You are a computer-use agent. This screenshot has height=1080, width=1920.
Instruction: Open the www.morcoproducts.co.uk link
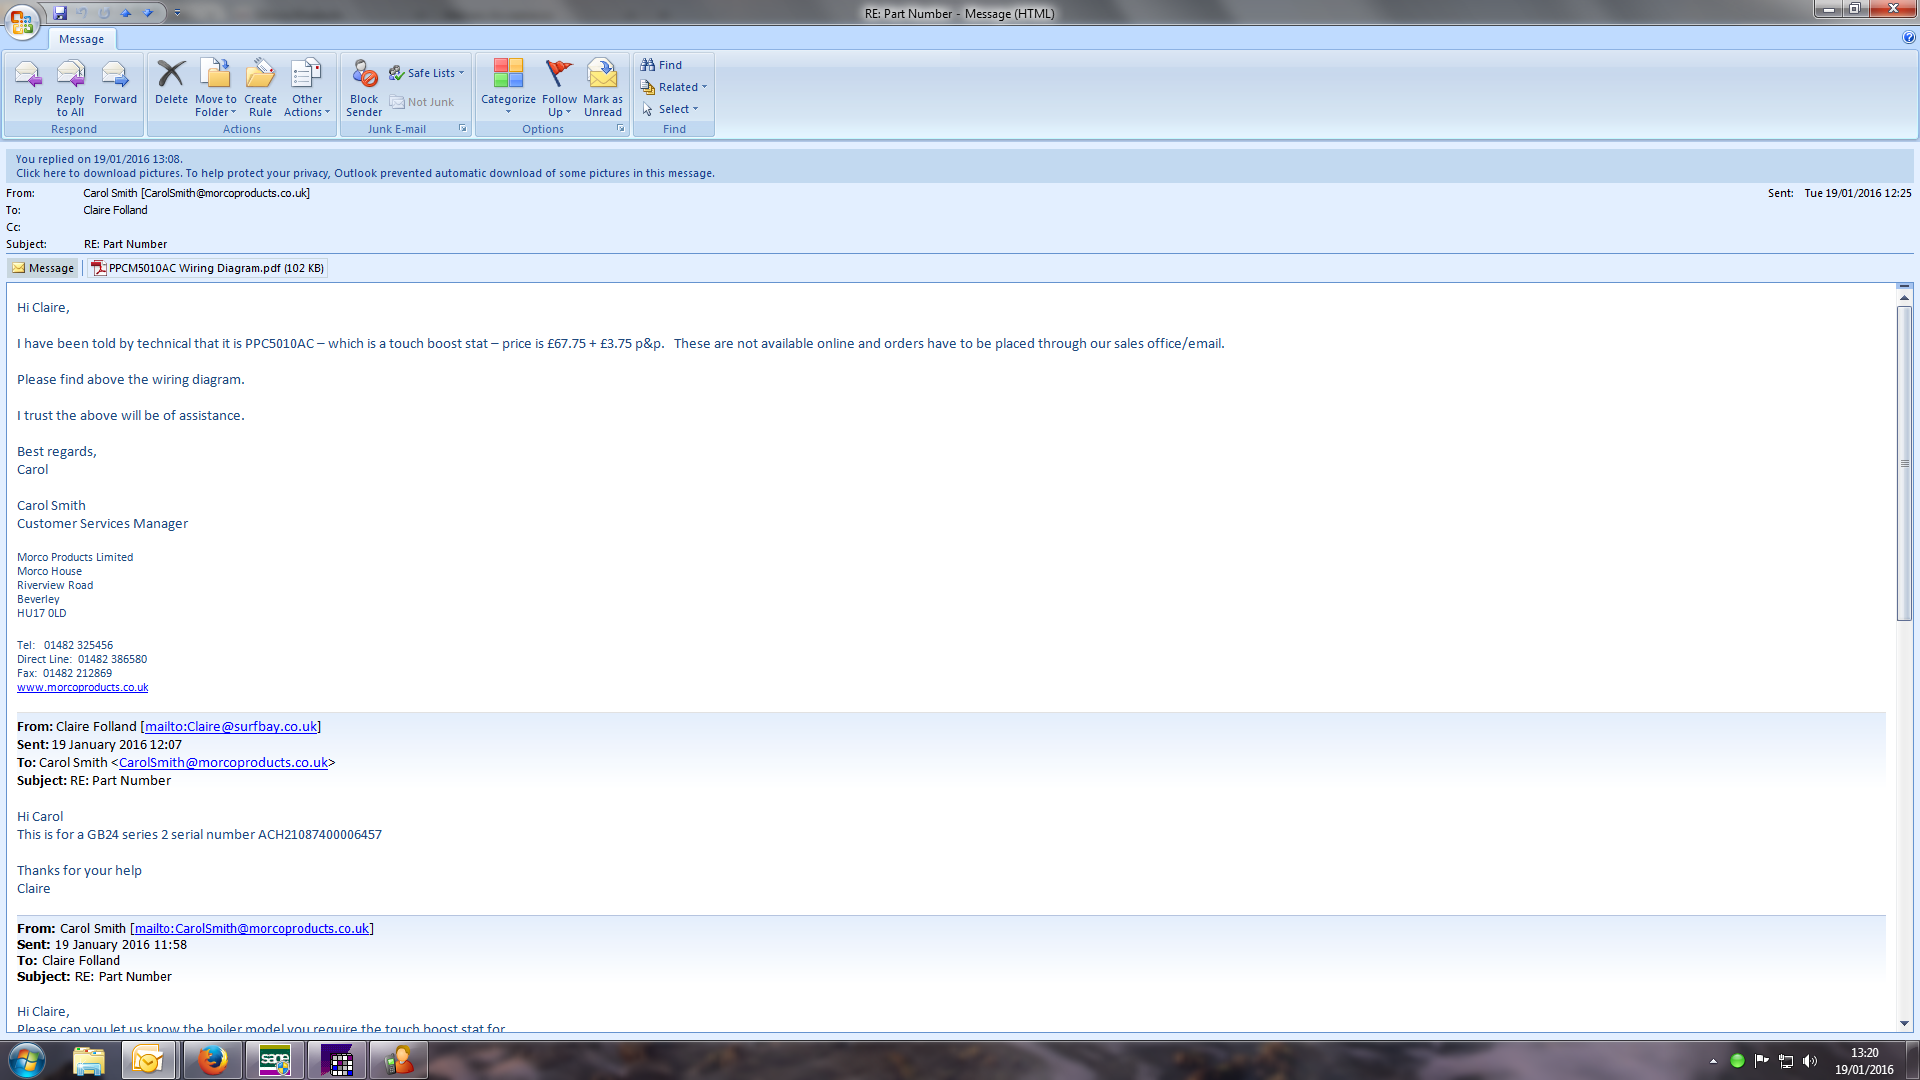pyautogui.click(x=82, y=688)
